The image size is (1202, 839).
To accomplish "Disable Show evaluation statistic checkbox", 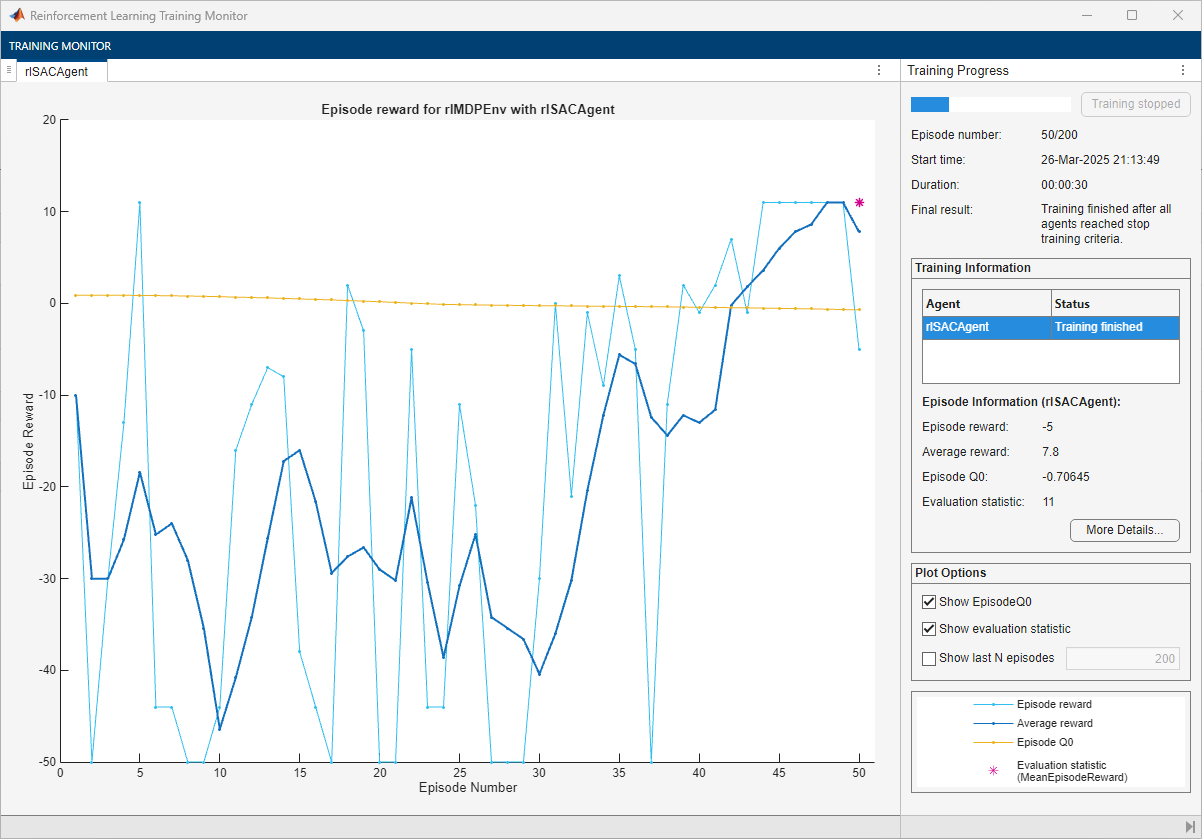I will (929, 629).
